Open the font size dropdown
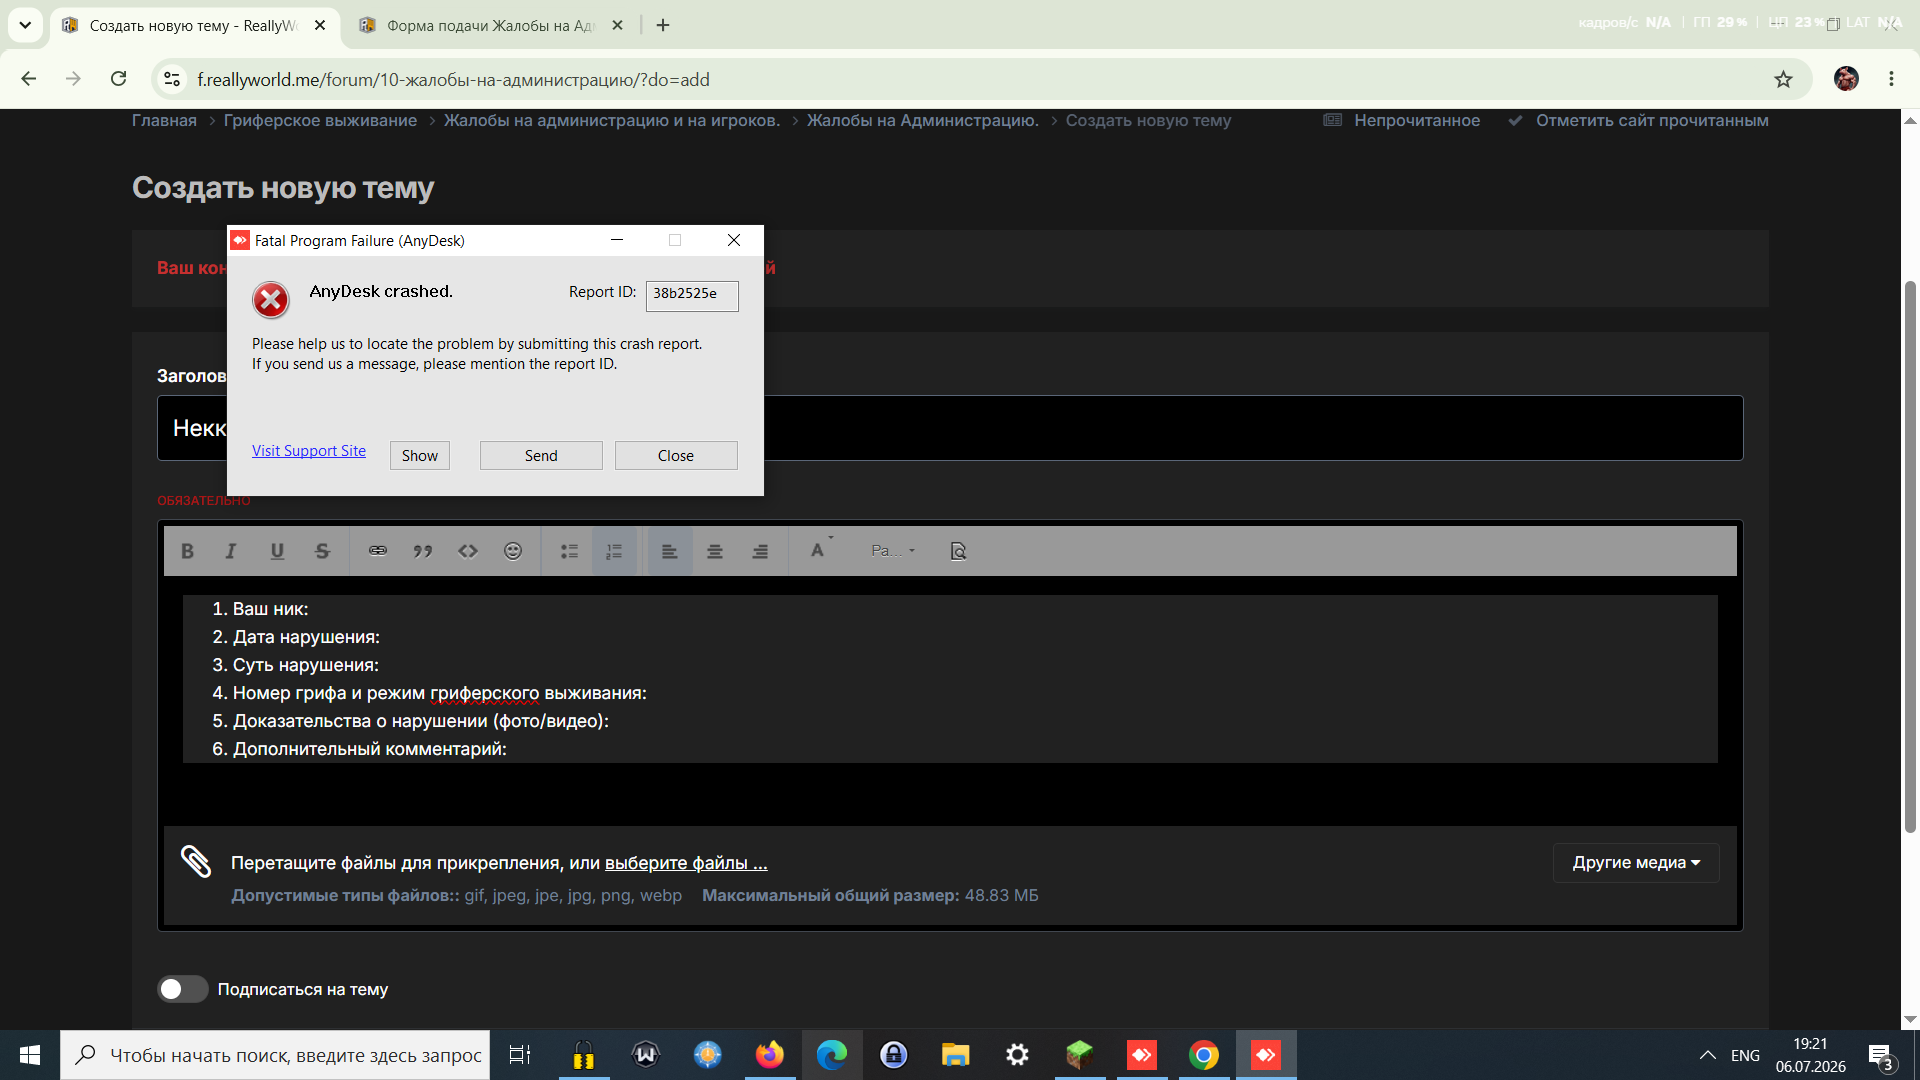 (x=893, y=551)
